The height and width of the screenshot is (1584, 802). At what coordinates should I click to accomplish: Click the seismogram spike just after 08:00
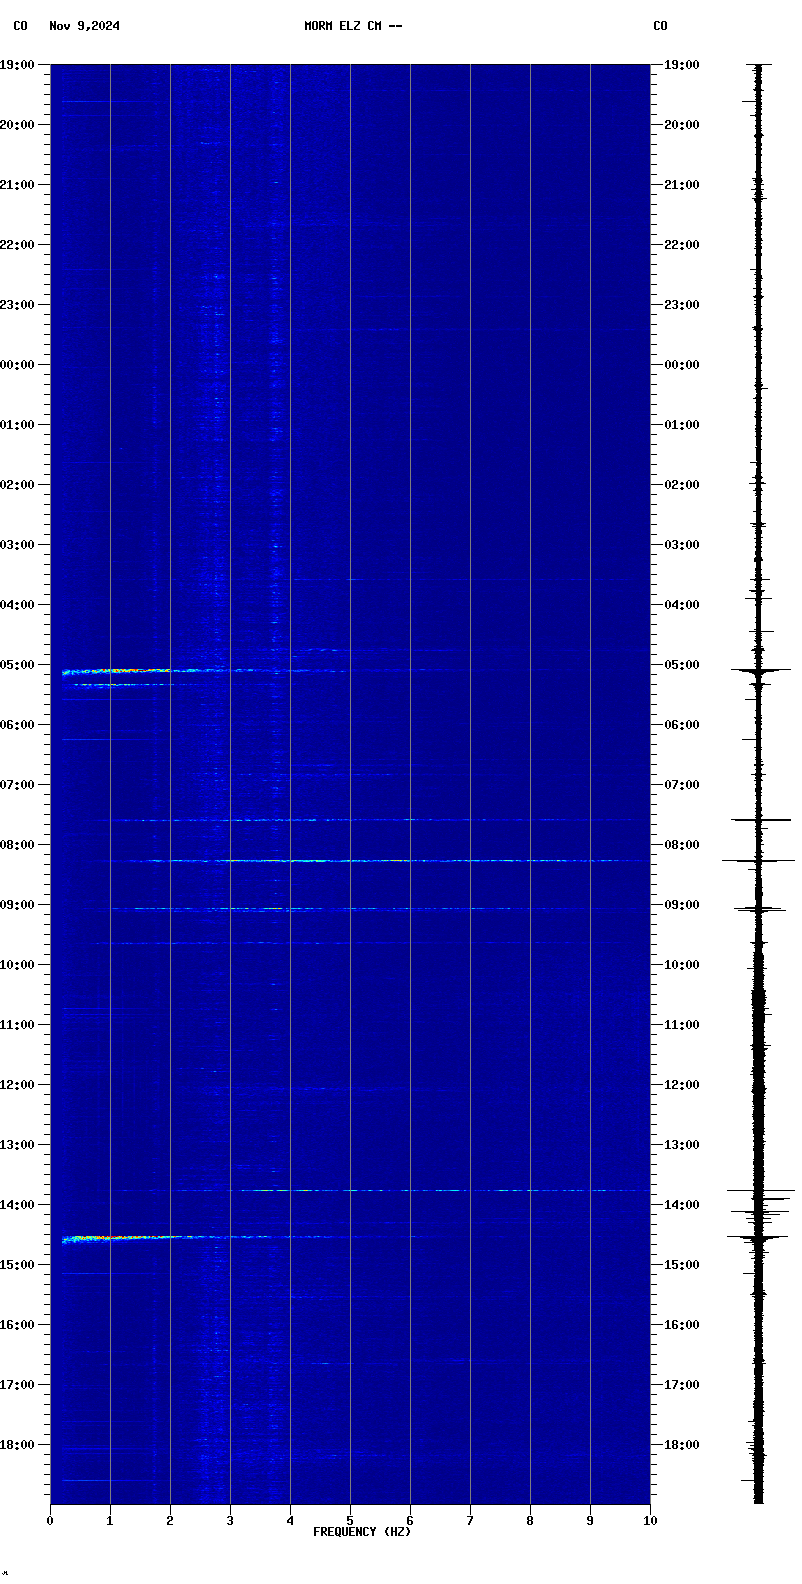758,860
